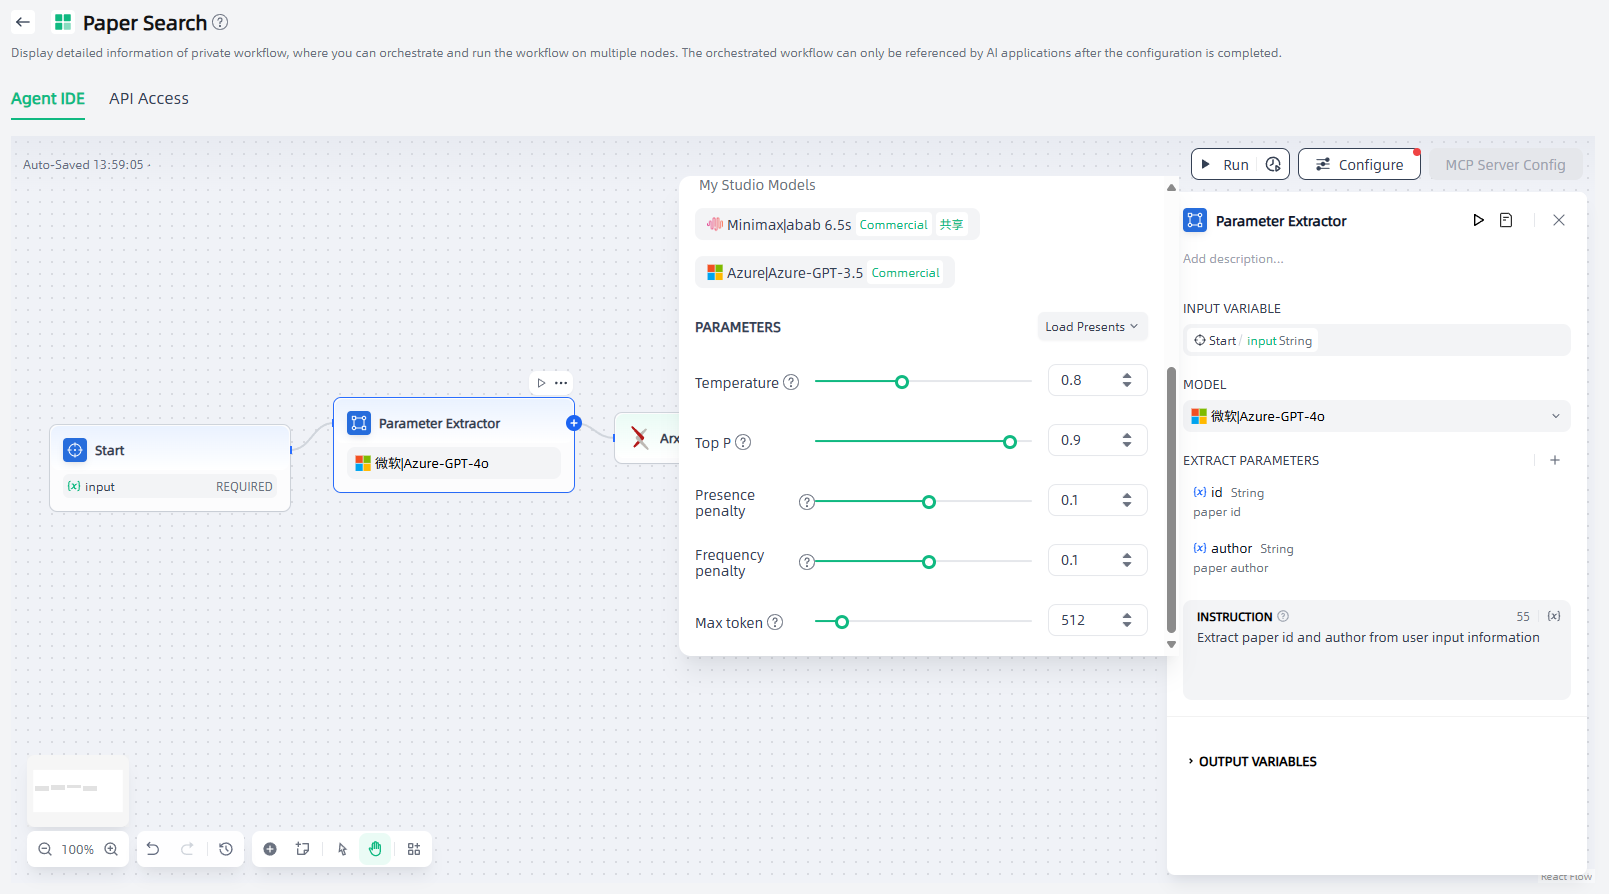Image resolution: width=1609 pixels, height=894 pixels.
Task: Toggle hand pan mode
Action: pos(375,849)
